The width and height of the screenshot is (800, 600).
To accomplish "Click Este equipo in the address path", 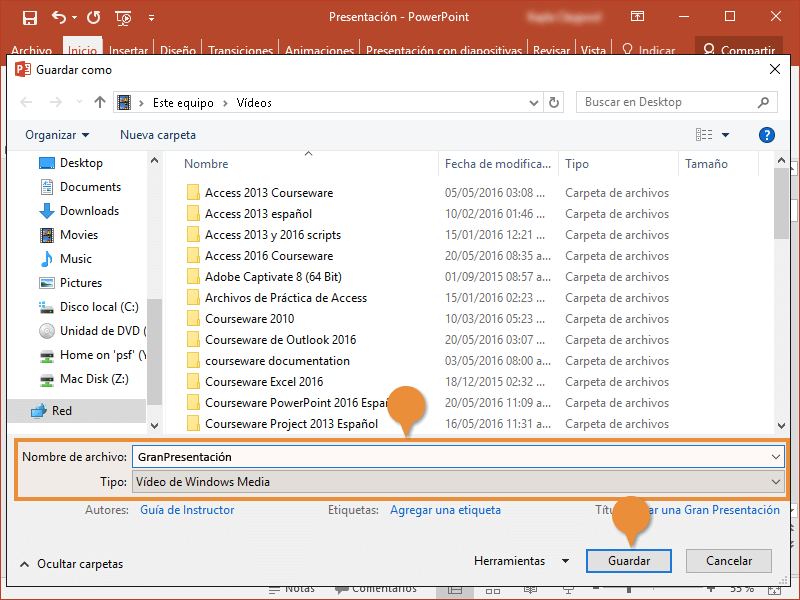I will point(183,103).
